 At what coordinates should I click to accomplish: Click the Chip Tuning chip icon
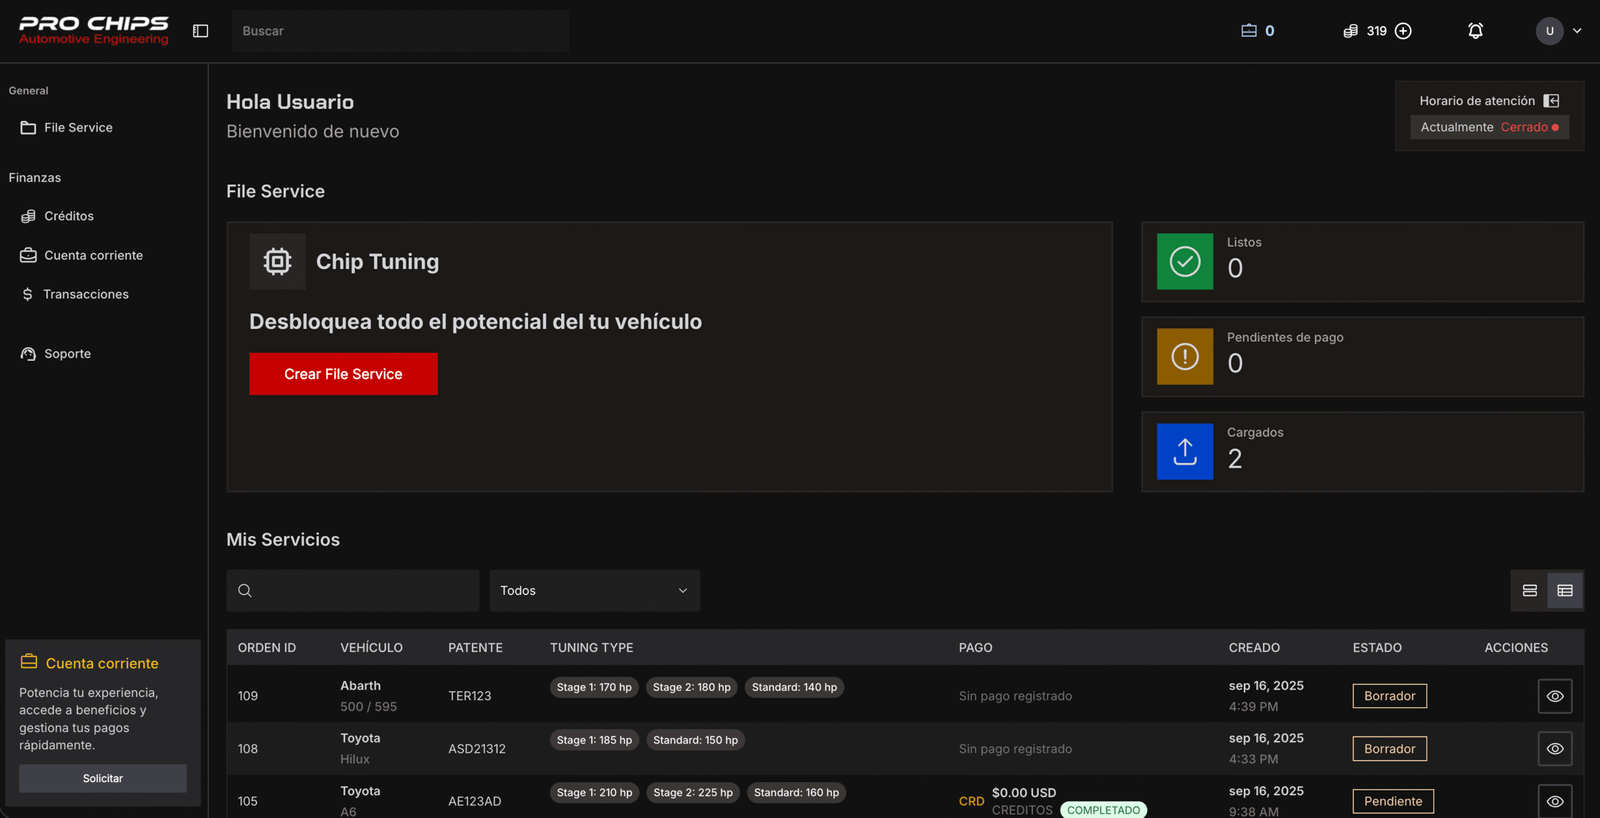(x=277, y=262)
